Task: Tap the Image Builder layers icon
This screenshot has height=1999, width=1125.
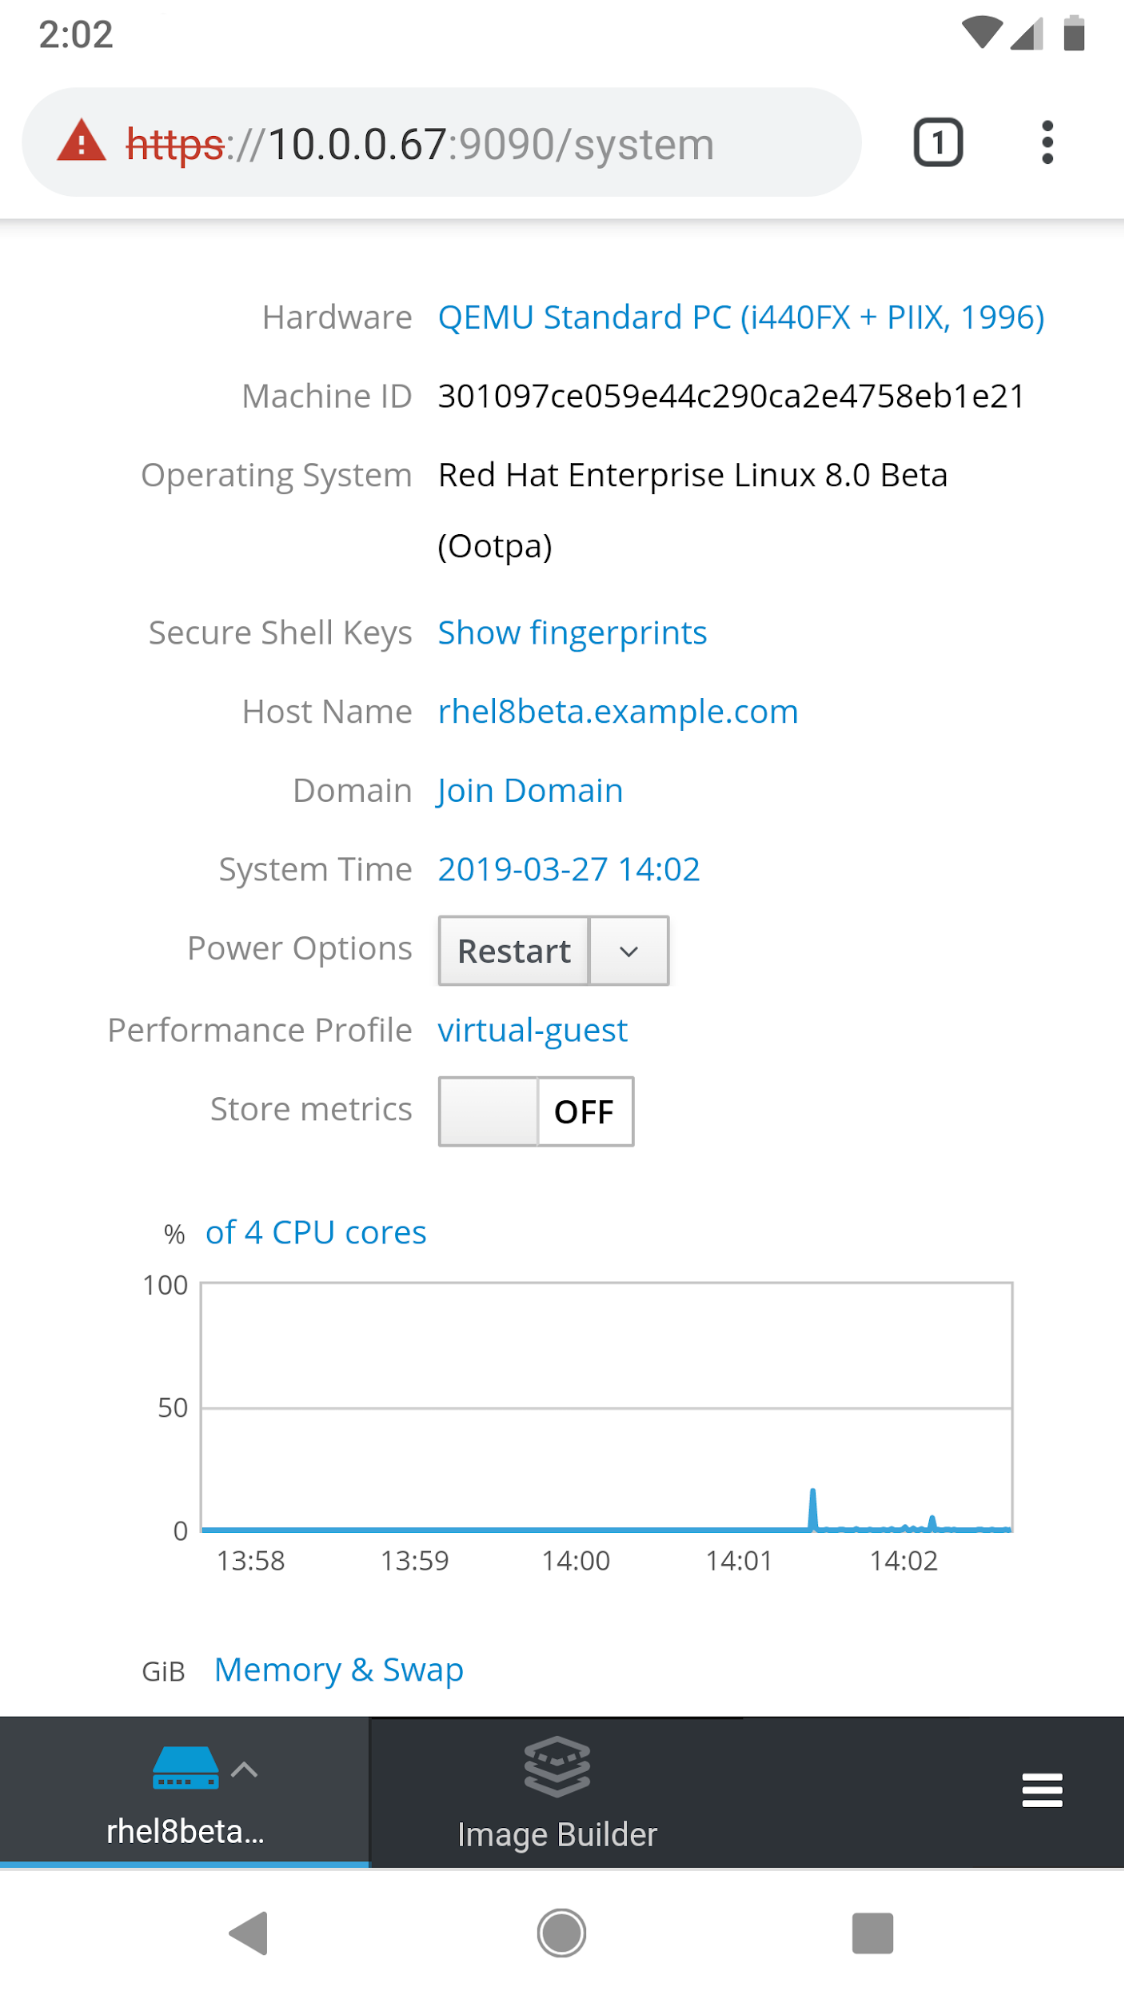Action: click(x=557, y=1767)
